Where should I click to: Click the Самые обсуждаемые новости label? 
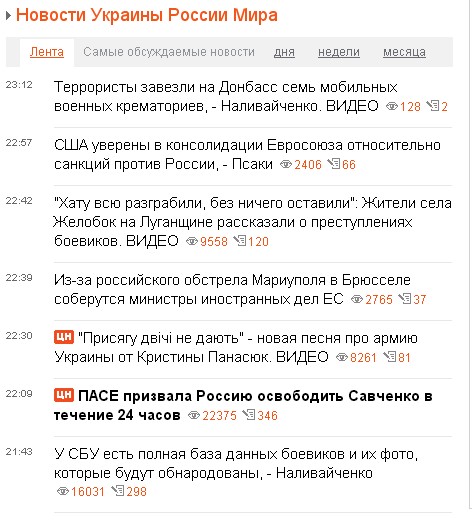pos(169,52)
